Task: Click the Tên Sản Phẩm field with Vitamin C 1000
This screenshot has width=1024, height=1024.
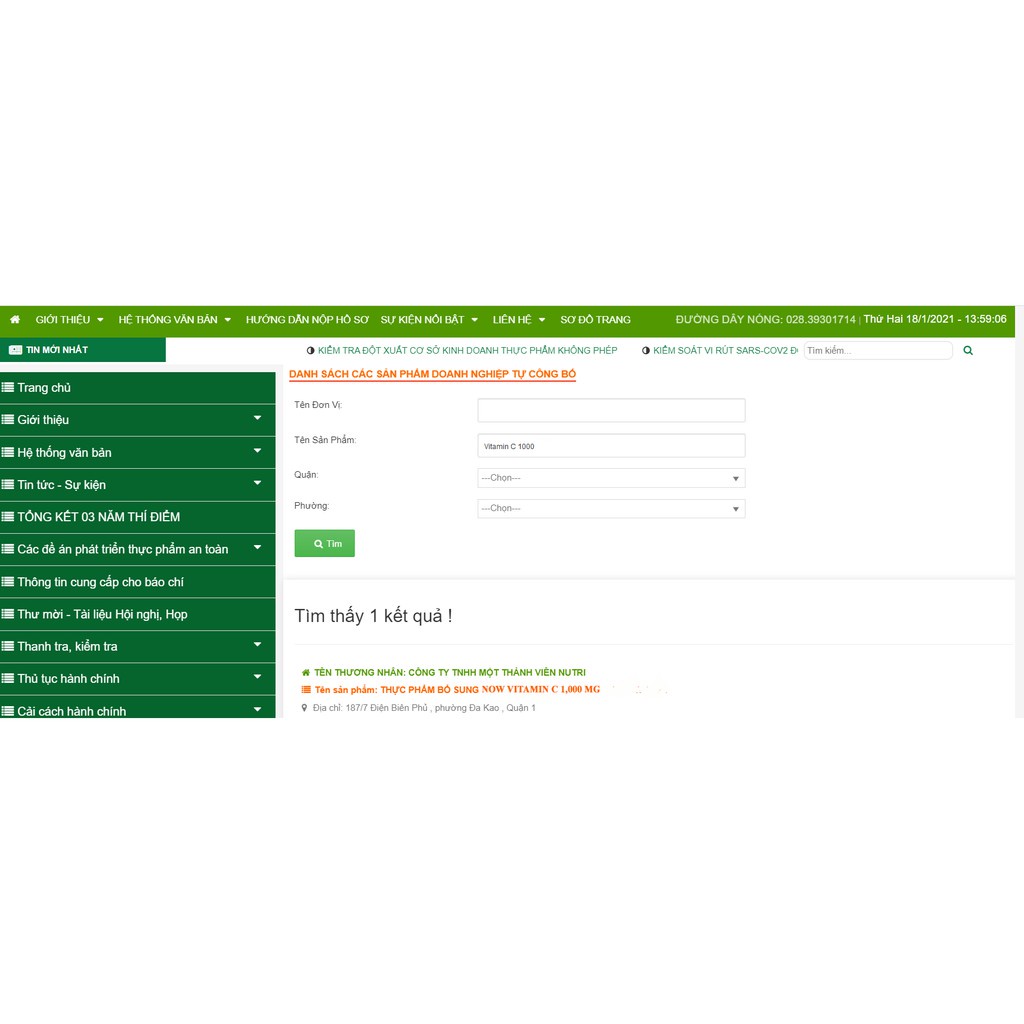Action: [x=611, y=446]
